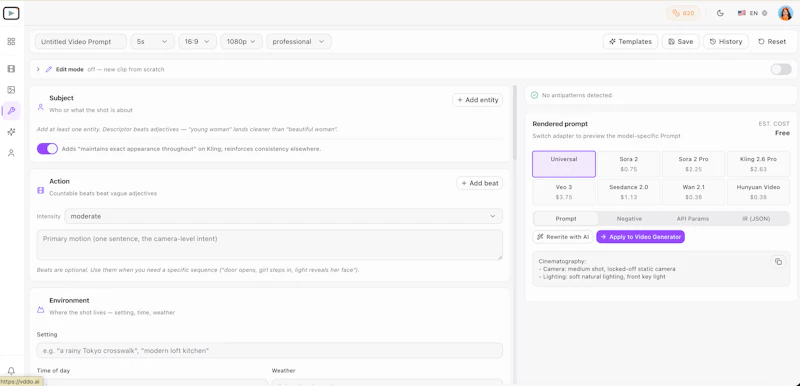Switch to the API Params tab
The width and height of the screenshot is (800, 386).
[x=692, y=219]
